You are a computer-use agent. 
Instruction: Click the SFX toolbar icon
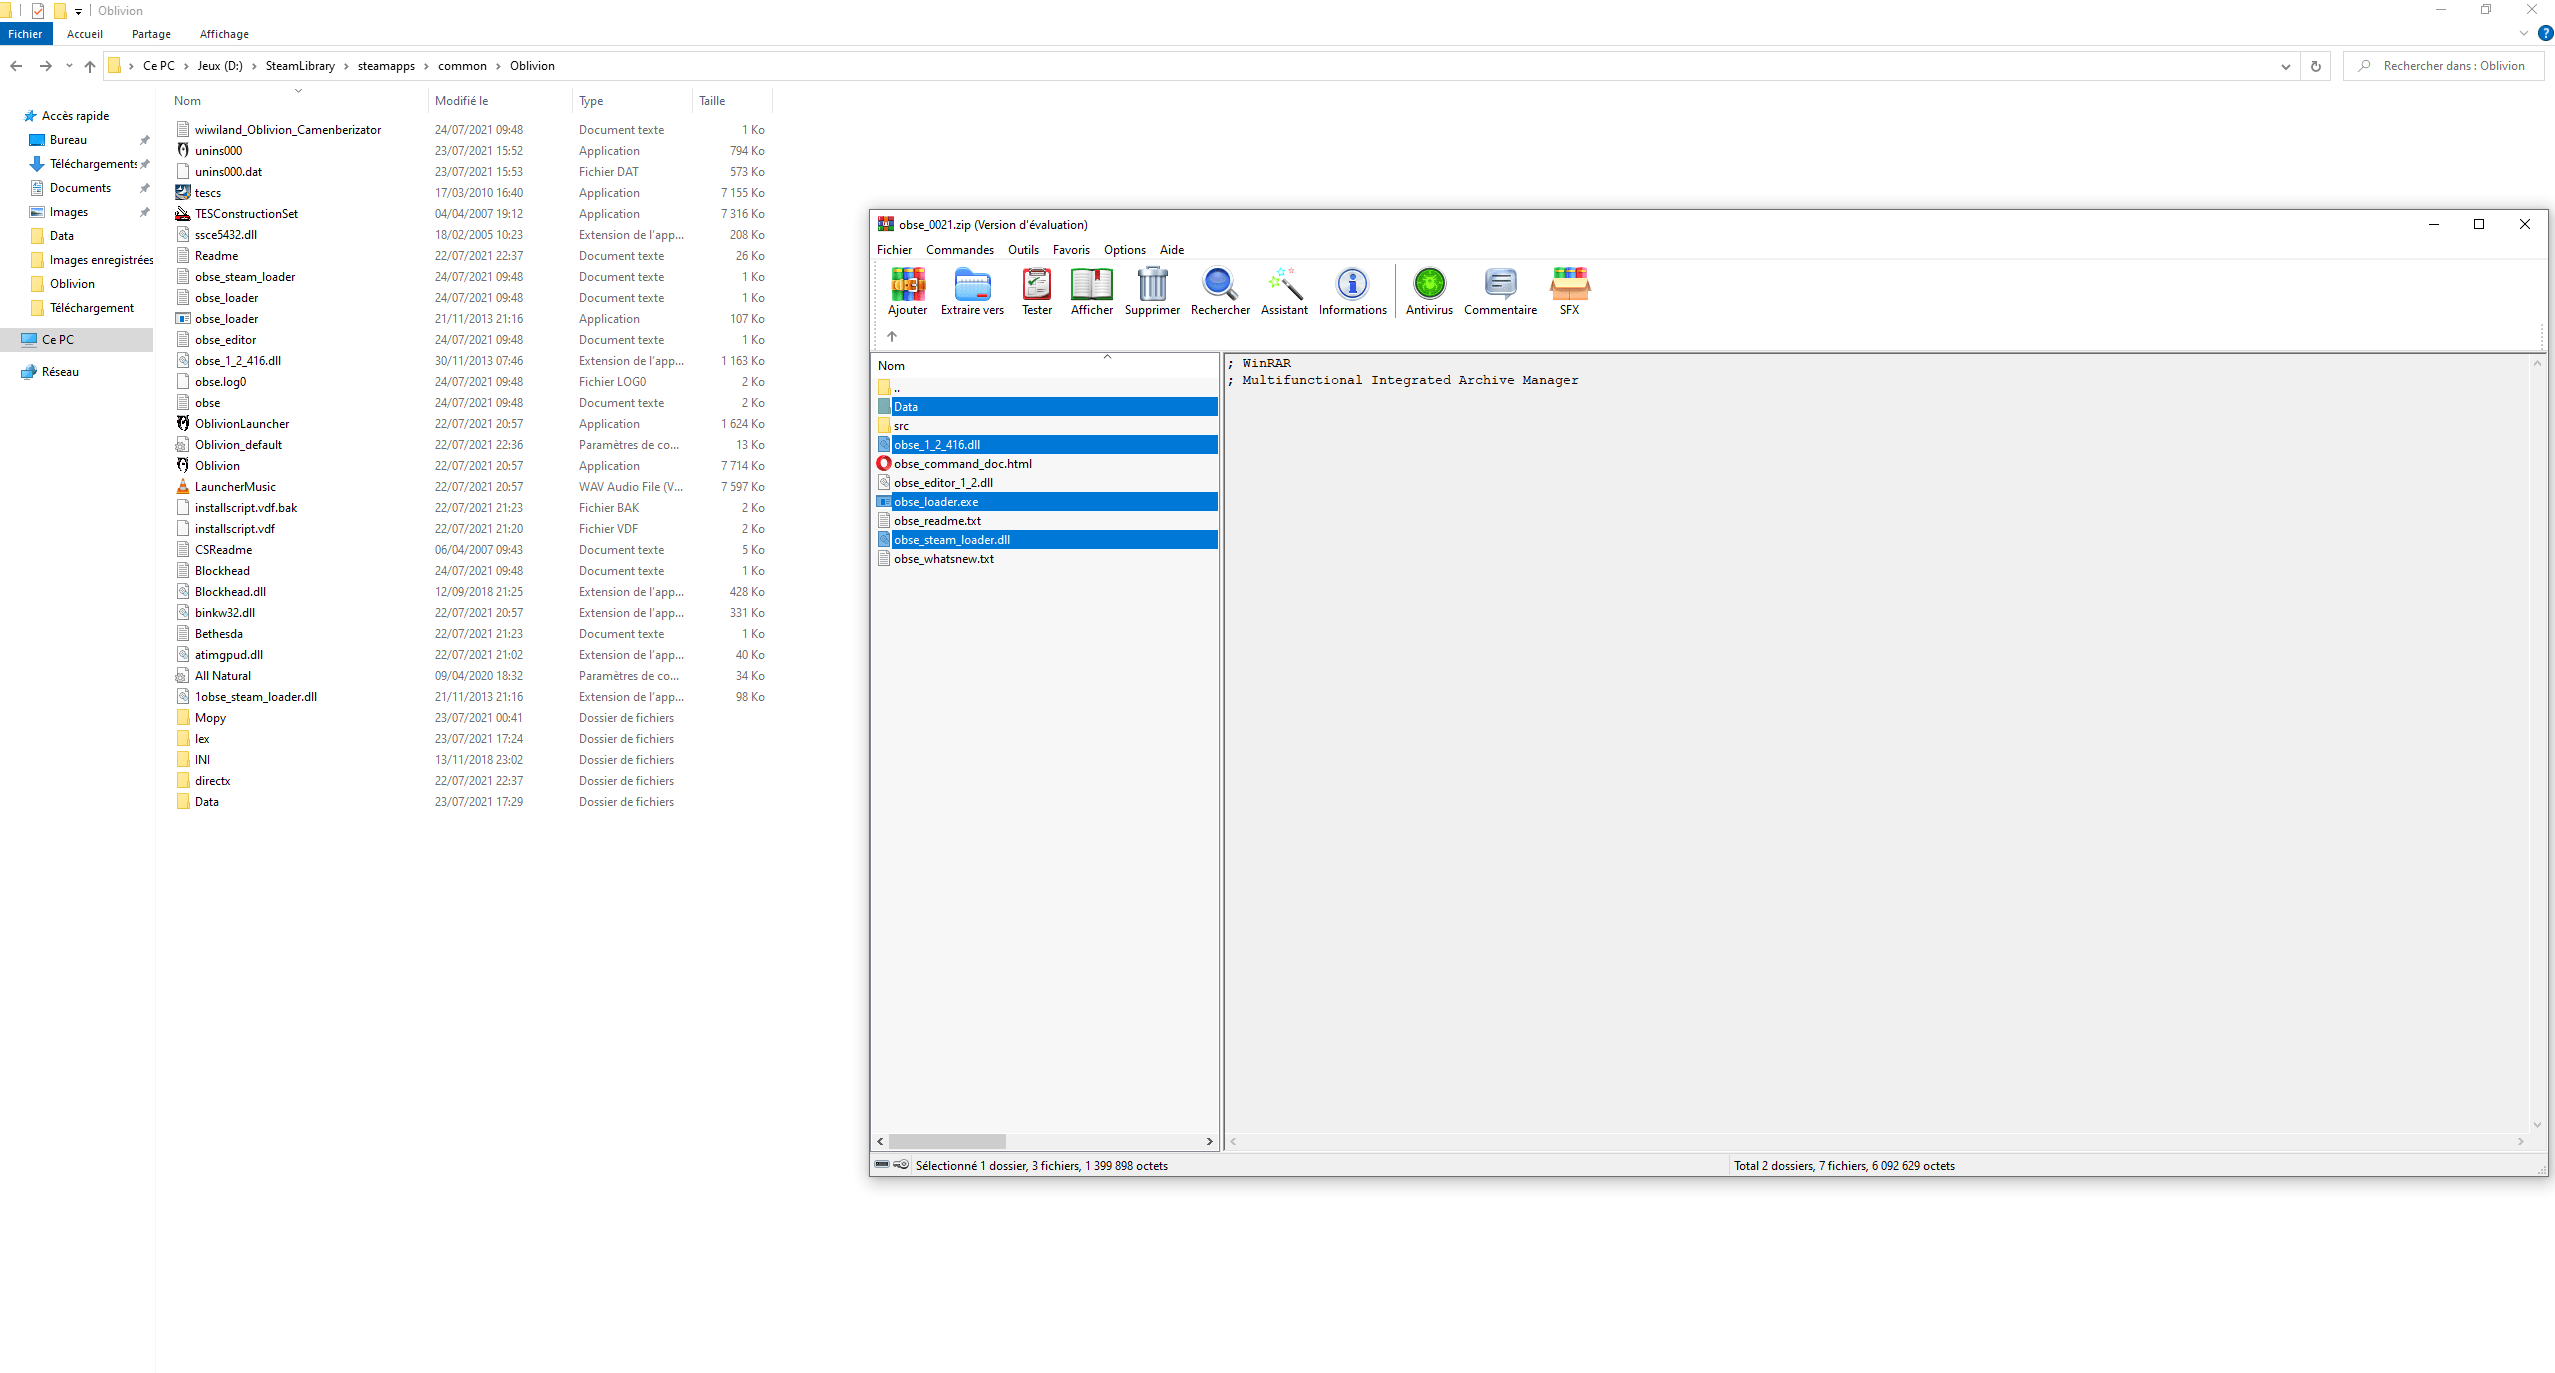1569,291
